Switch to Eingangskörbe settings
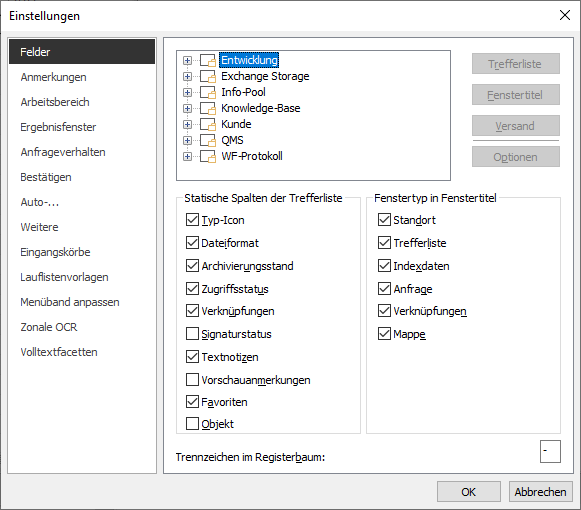 click(x=82, y=252)
